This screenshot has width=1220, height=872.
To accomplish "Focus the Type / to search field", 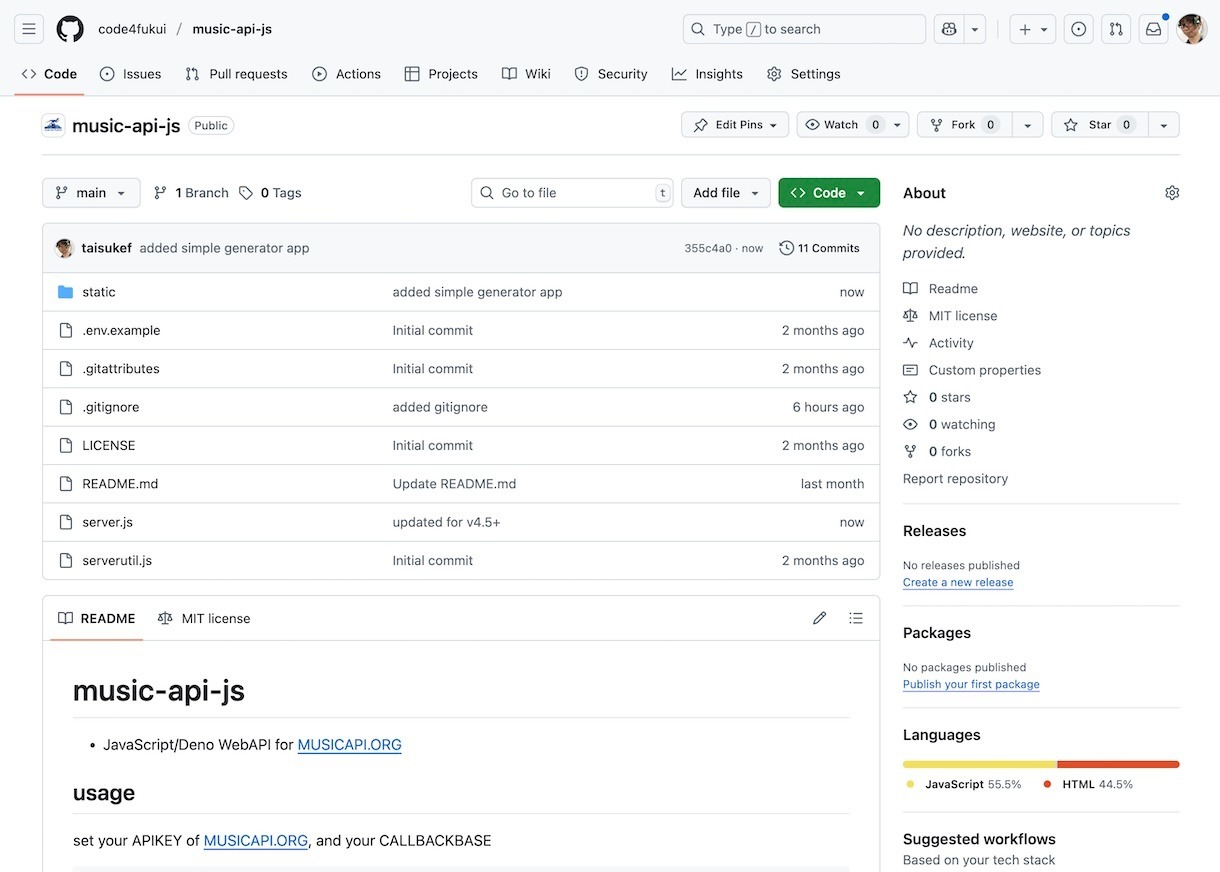I will tap(804, 29).
